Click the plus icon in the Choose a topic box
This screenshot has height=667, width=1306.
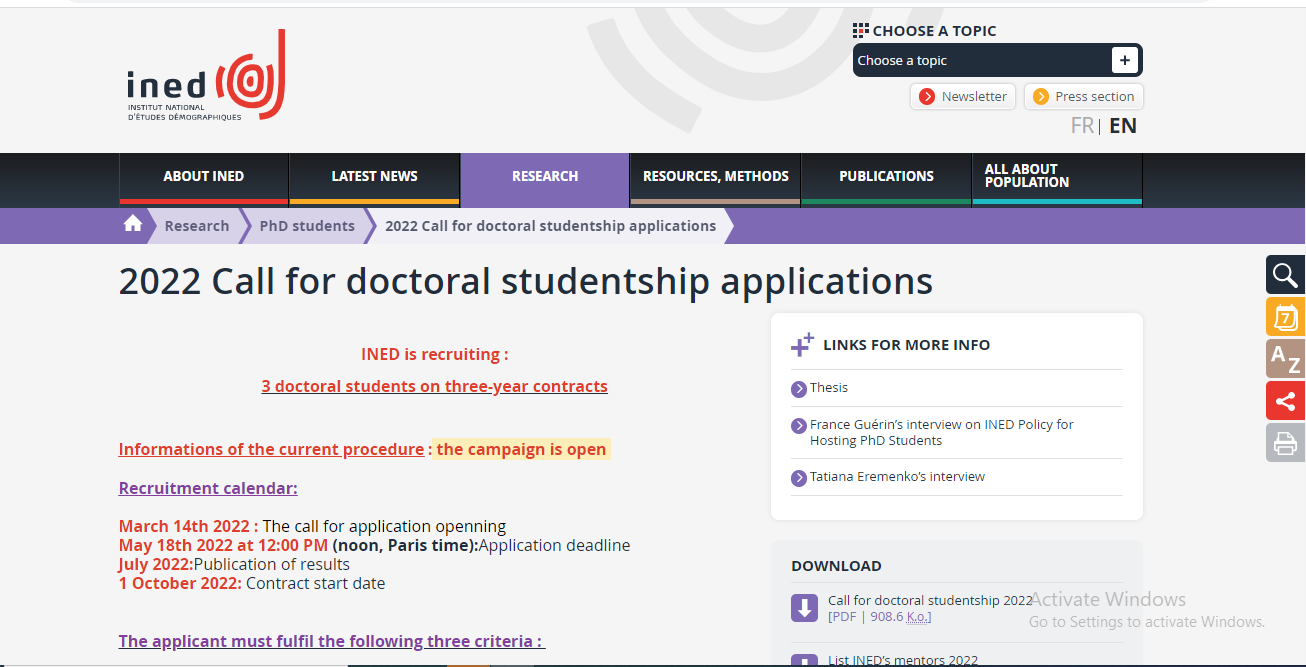[x=1124, y=60]
